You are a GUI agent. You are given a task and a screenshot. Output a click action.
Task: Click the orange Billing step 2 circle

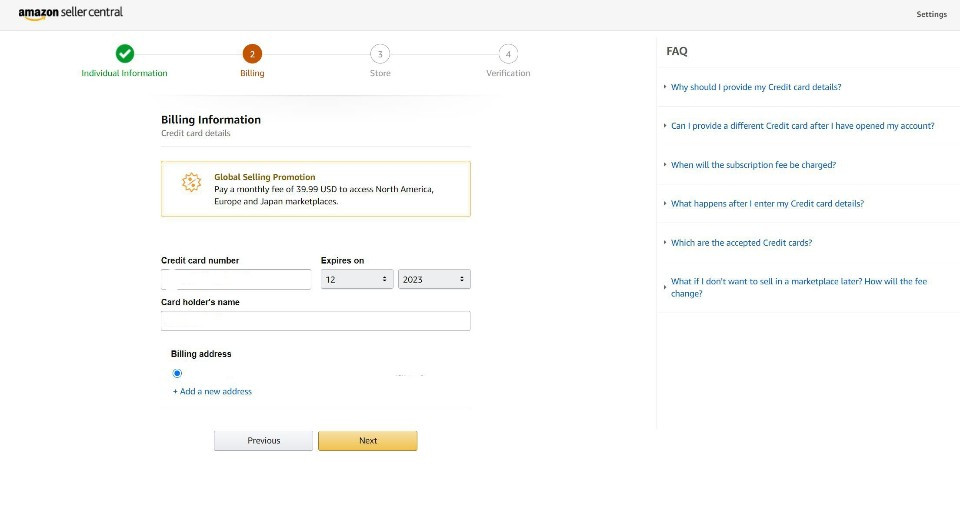[252, 54]
